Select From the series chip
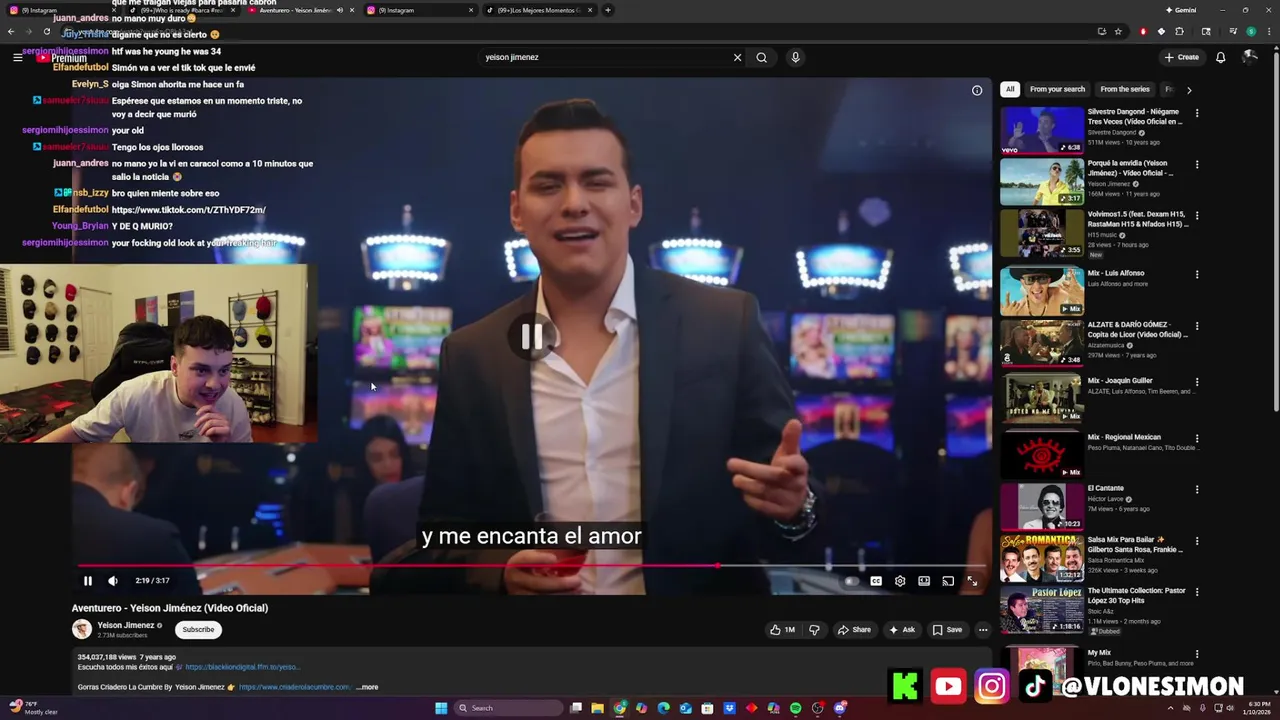This screenshot has width=1280, height=720. coord(1125,89)
